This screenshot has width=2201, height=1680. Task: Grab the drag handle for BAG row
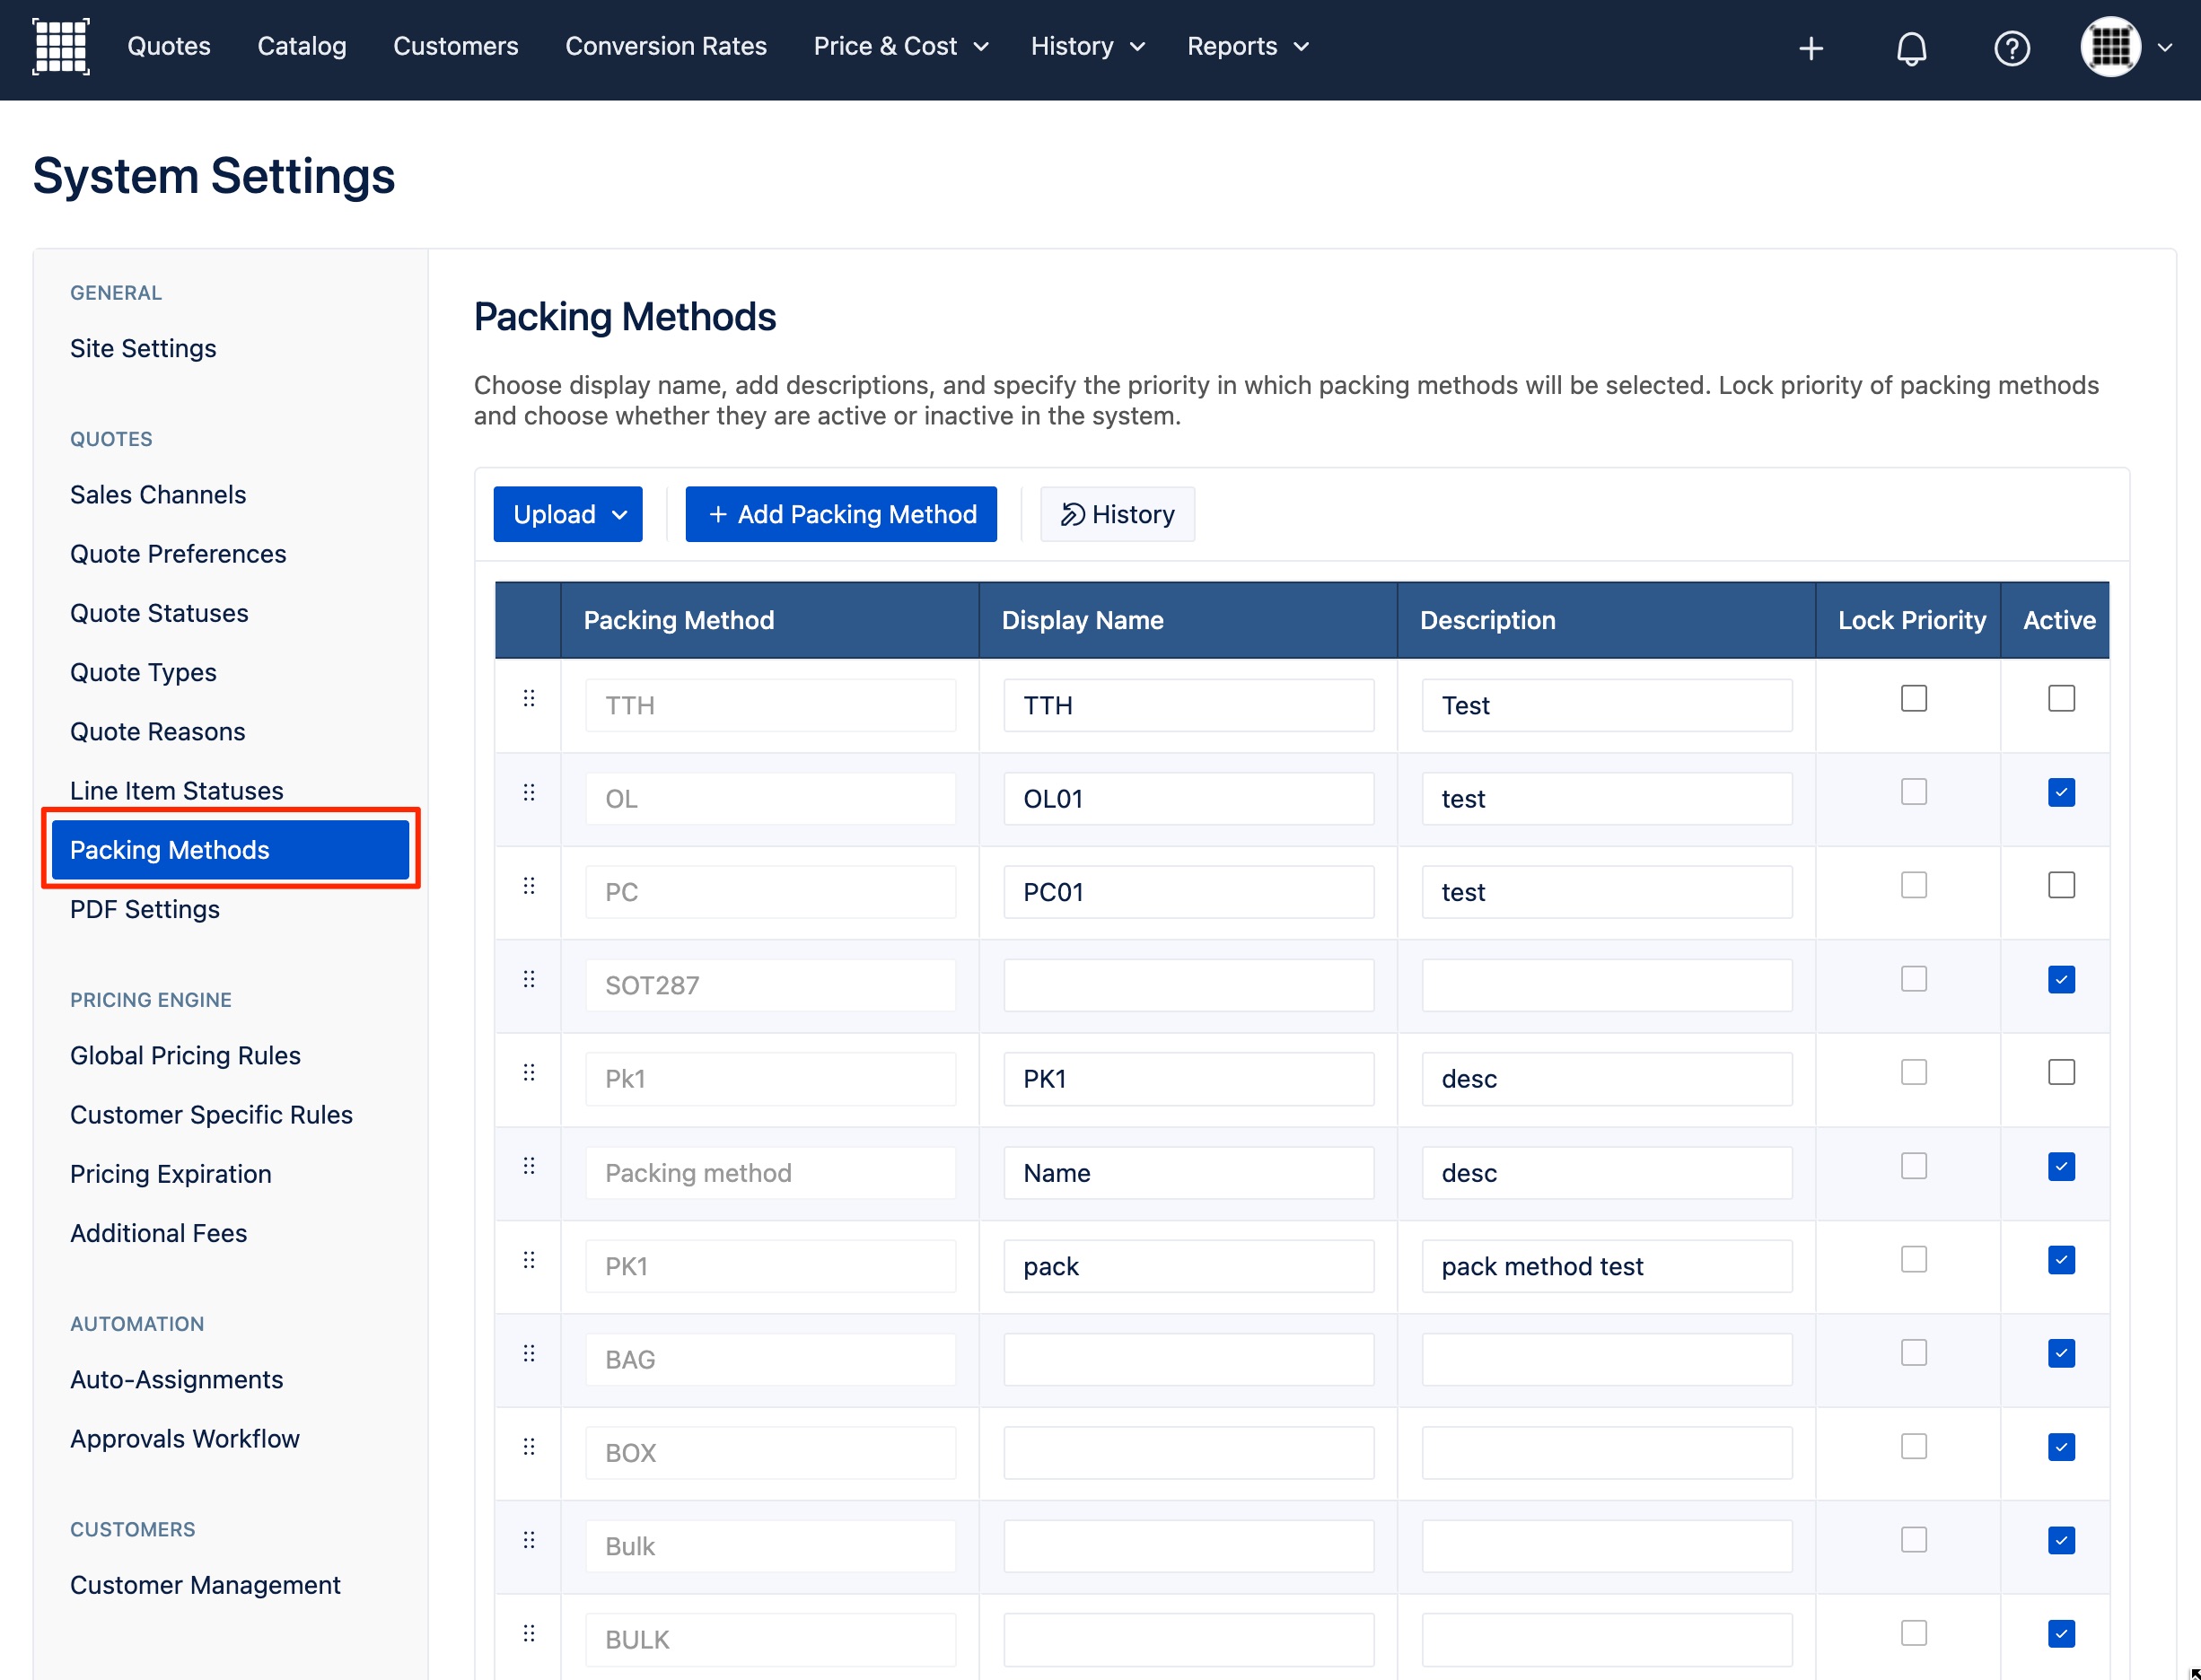(x=529, y=1353)
